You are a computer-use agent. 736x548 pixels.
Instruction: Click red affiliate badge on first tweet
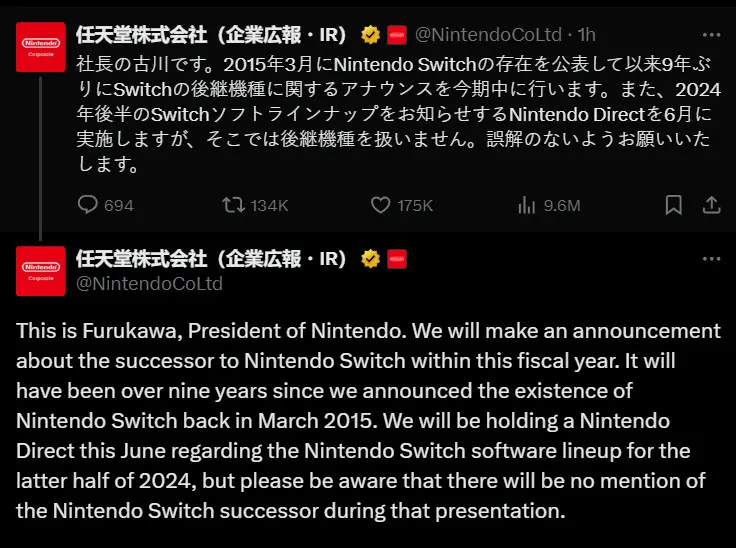pyautogui.click(x=397, y=35)
